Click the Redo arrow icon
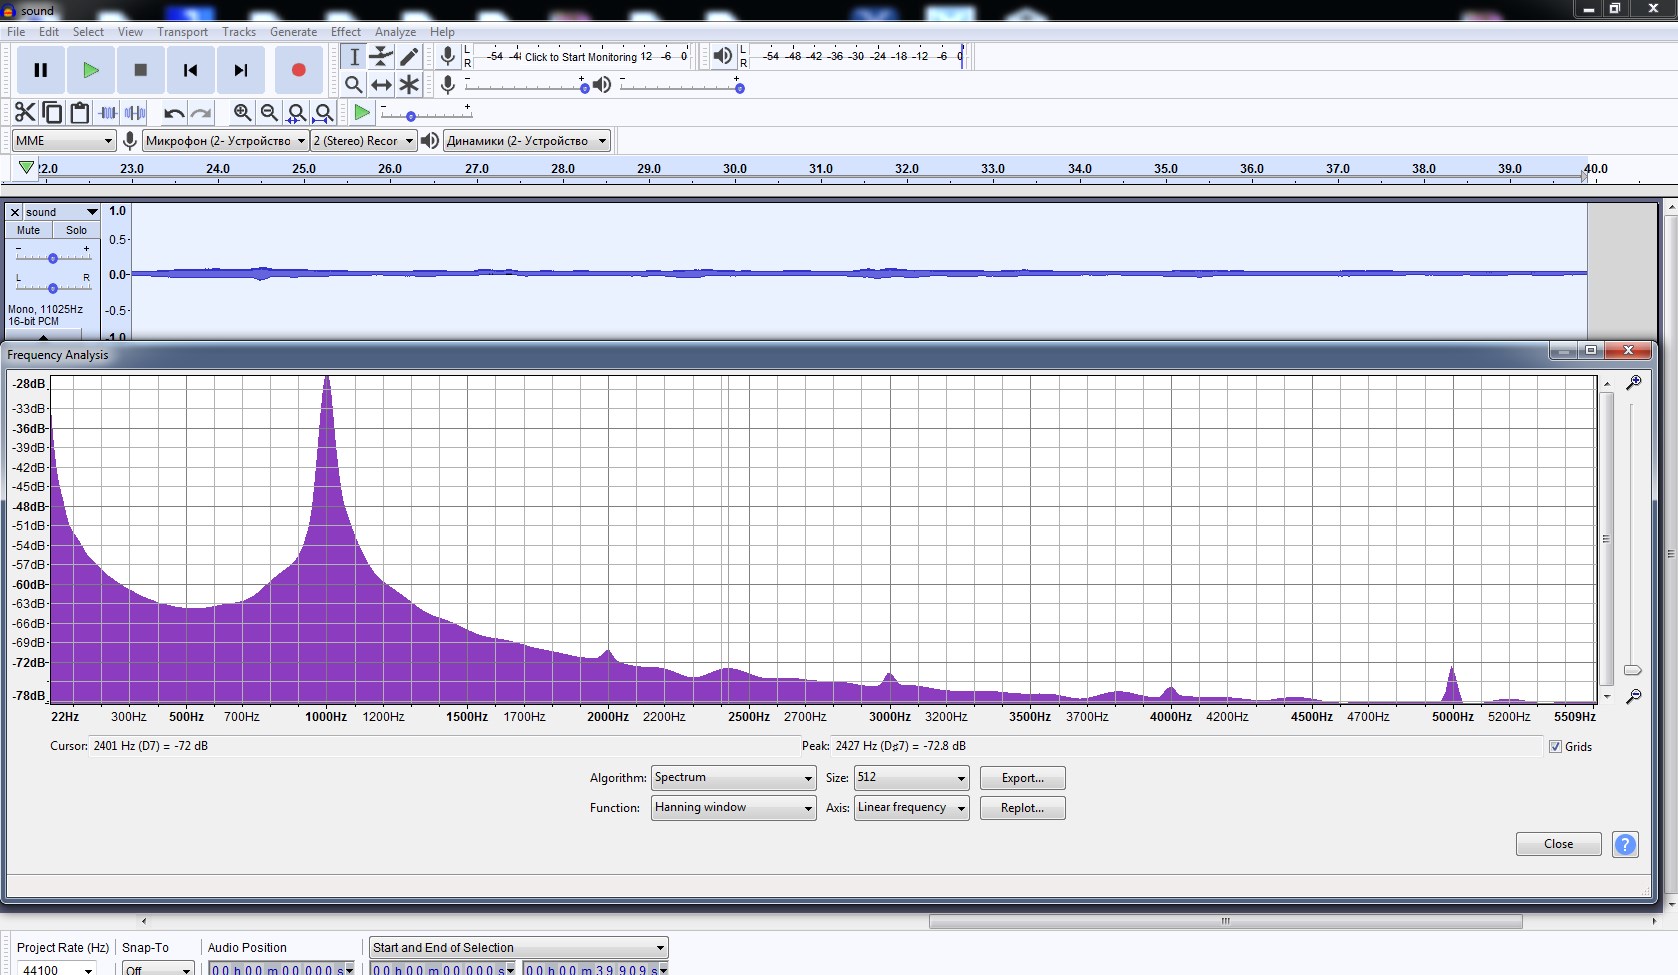The image size is (1678, 975). tap(201, 113)
